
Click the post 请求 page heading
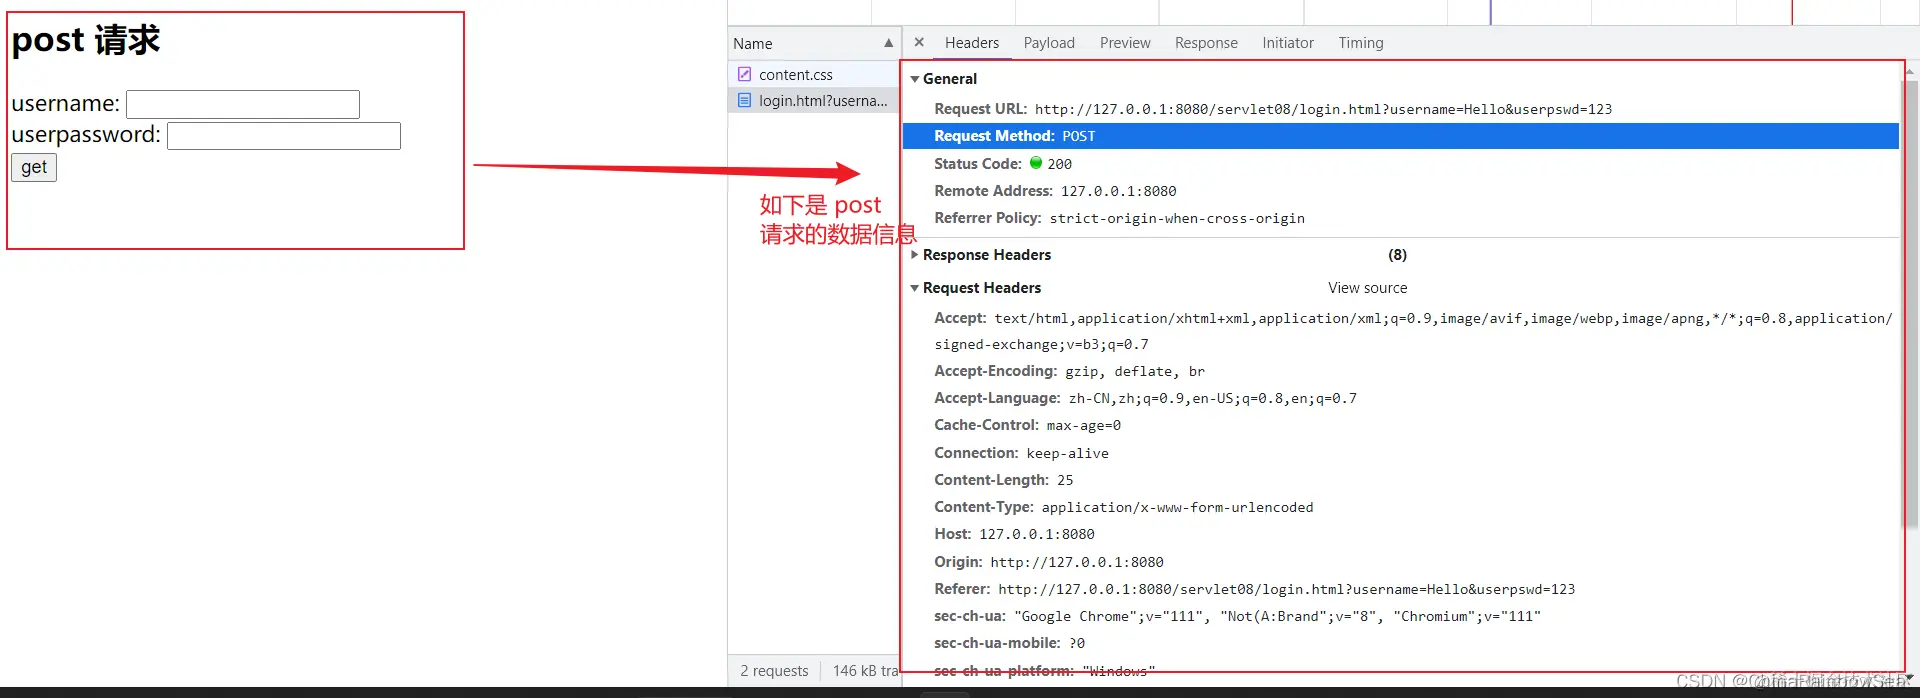pos(86,40)
